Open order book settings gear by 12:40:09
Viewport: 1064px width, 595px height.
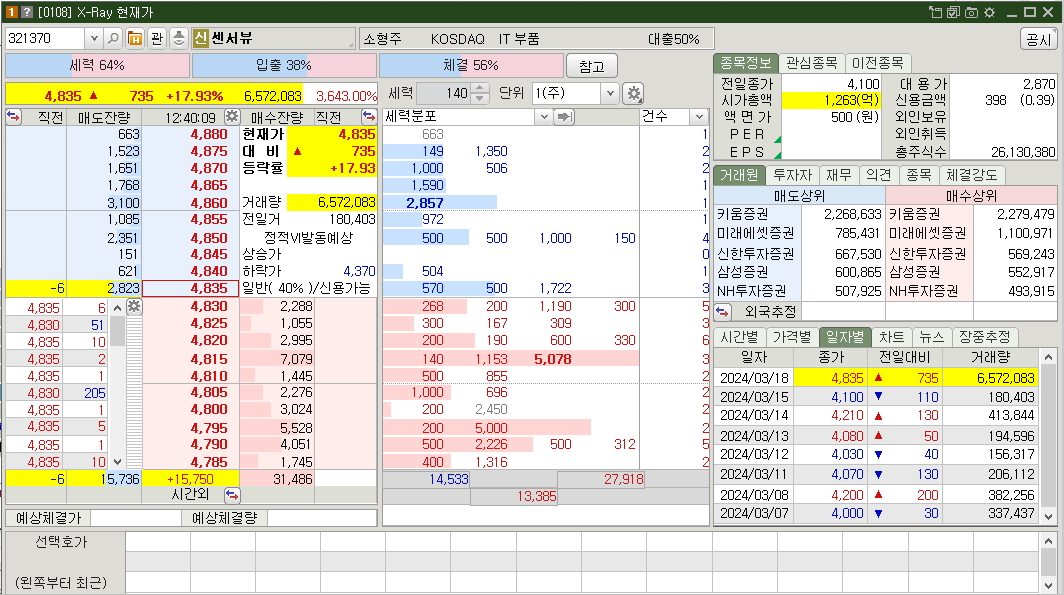(x=232, y=116)
